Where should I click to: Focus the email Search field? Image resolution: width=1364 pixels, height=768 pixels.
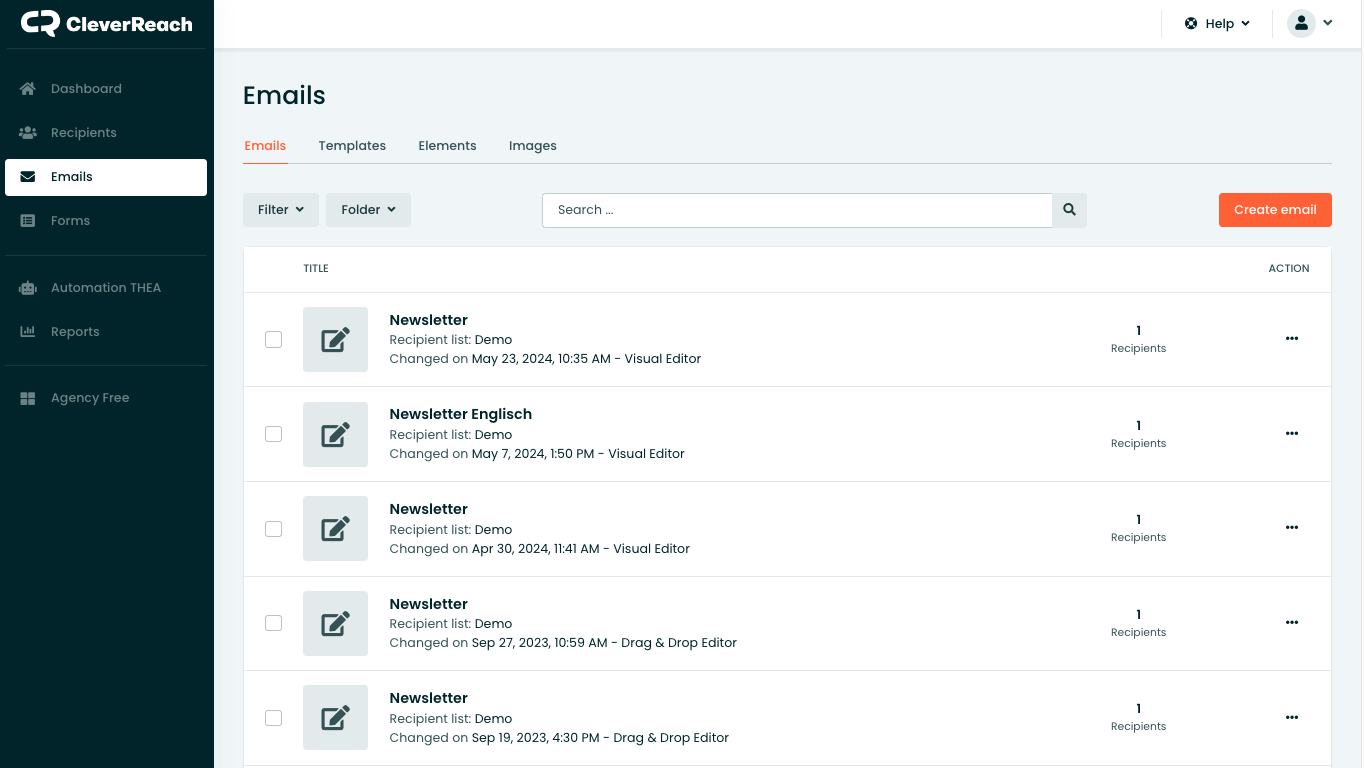(797, 210)
